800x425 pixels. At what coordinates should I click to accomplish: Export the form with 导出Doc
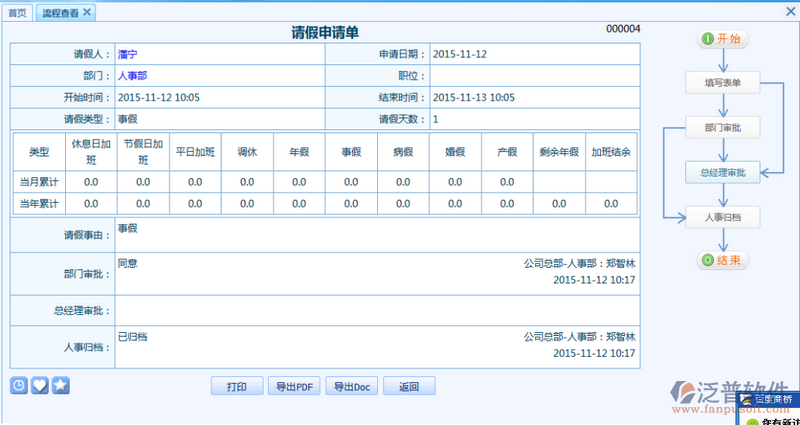[352, 387]
